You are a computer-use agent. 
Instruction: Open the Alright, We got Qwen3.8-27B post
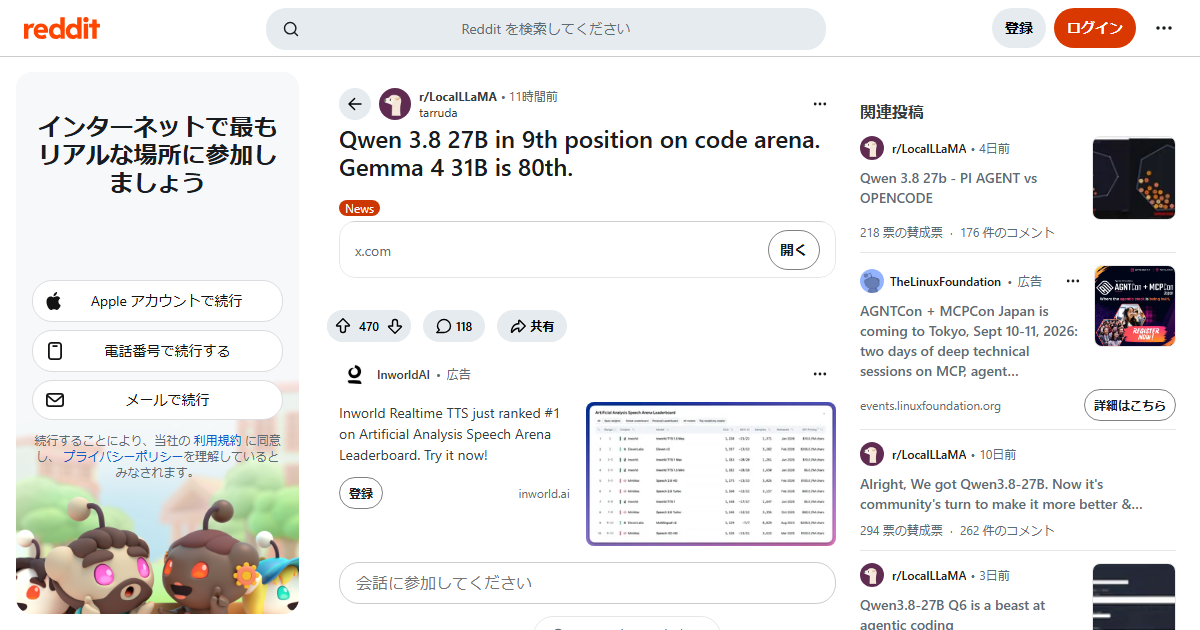[1001, 494]
